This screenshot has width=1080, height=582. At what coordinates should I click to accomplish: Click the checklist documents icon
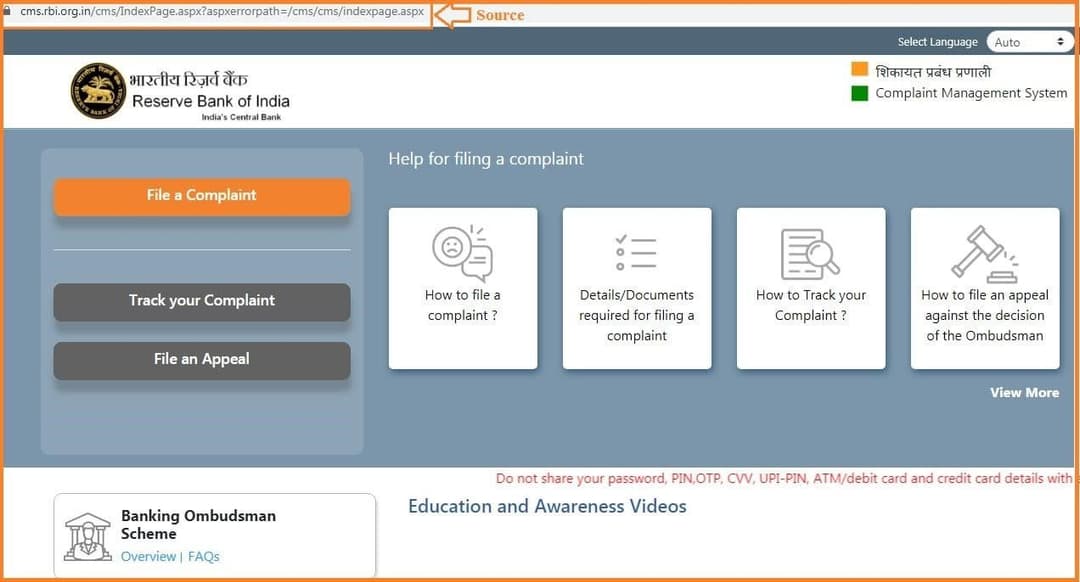click(x=636, y=252)
